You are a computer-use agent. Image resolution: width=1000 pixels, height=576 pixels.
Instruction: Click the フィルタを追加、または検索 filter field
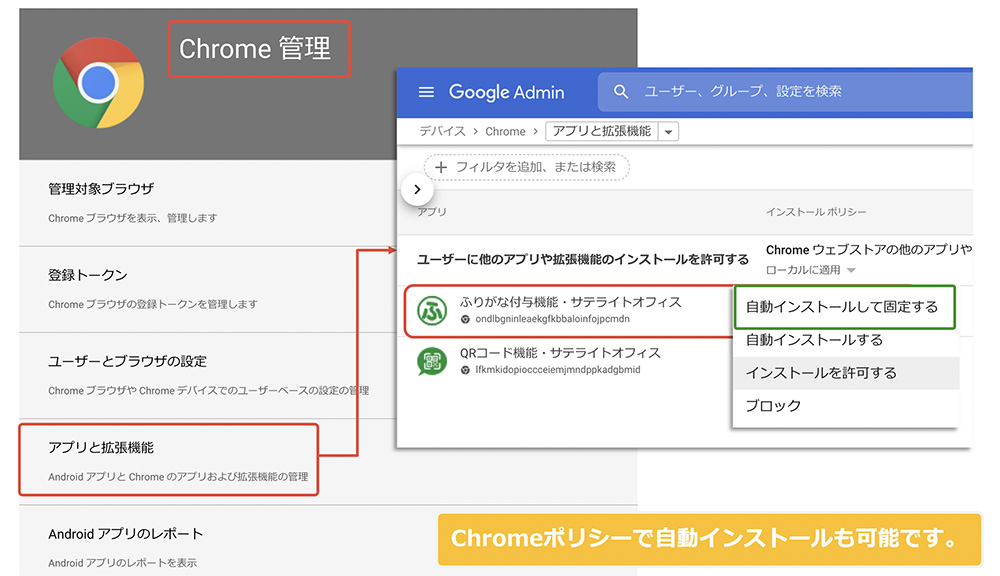pos(526,167)
